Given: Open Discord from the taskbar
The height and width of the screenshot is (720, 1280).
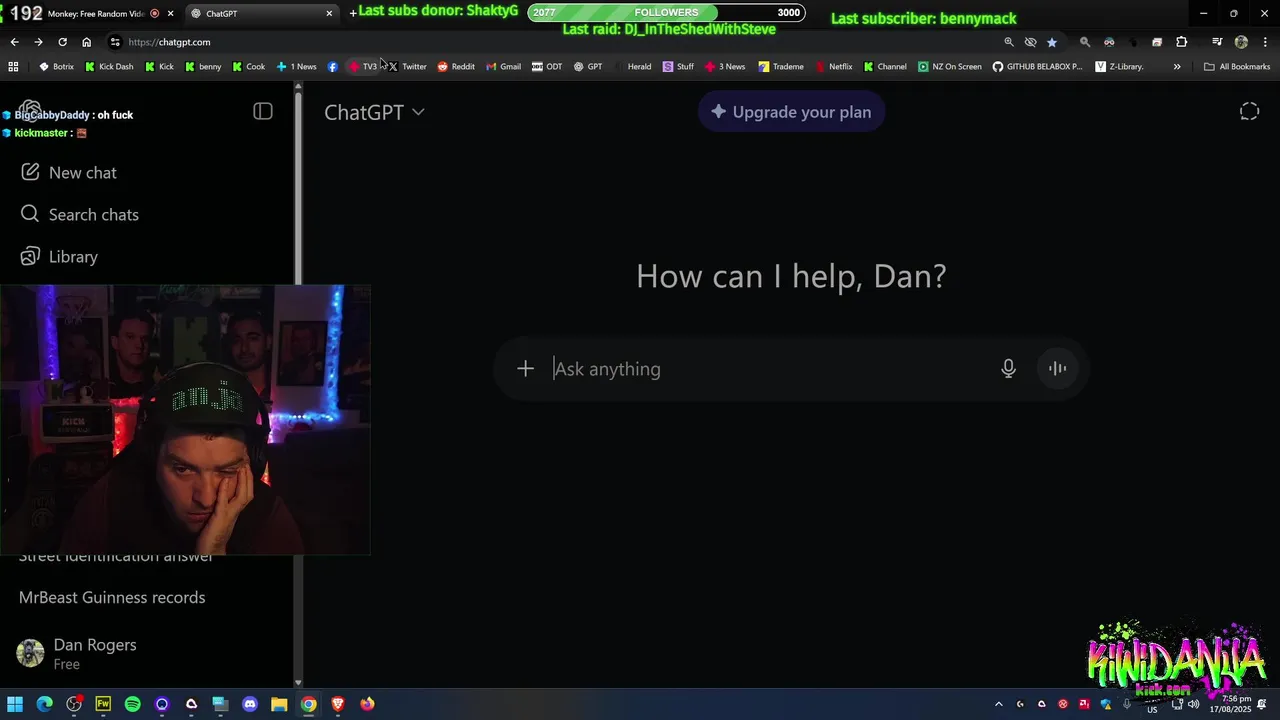Looking at the screenshot, I should [x=250, y=704].
